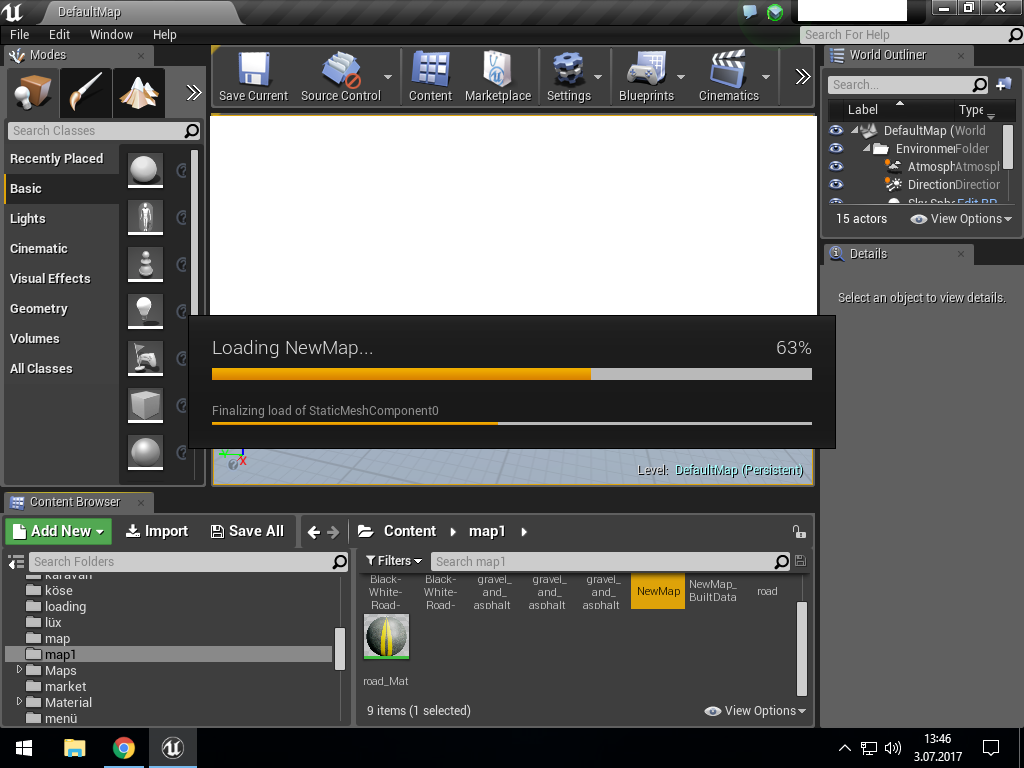Select the road_Mat material thumbnail
Screen dimensions: 1024x768
point(387,637)
